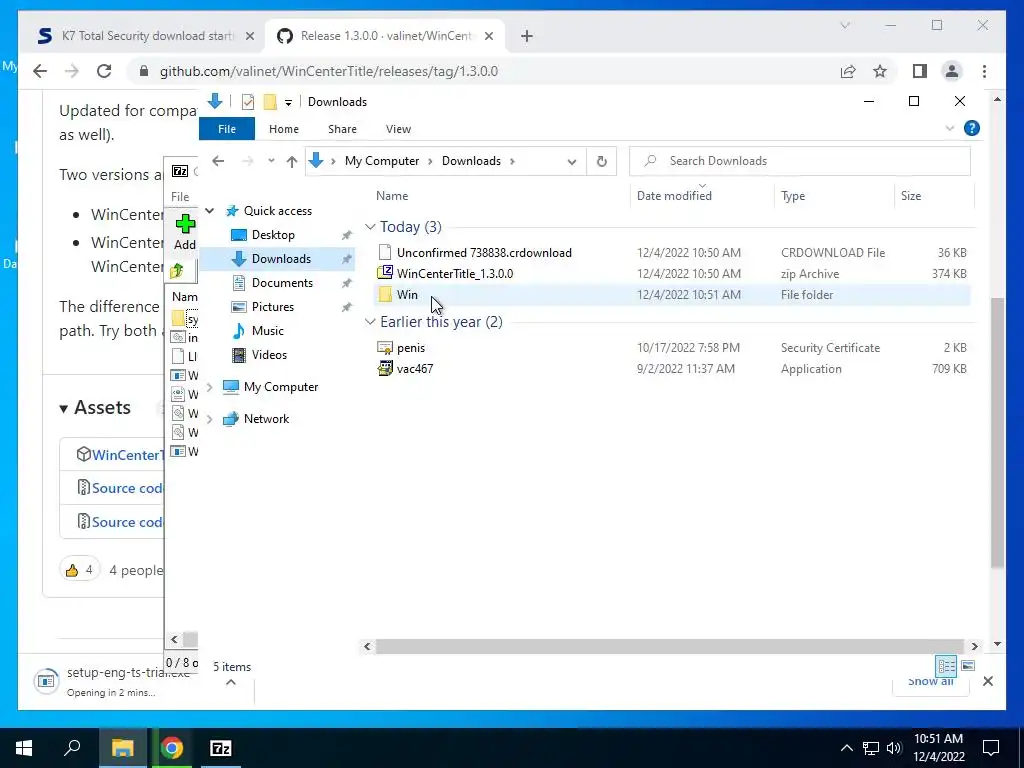This screenshot has width=1024, height=768.
Task: Sort by Name column header
Action: point(392,196)
